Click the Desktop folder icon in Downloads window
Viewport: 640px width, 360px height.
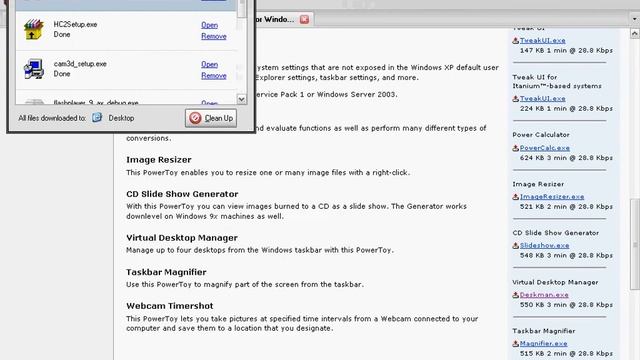(97, 118)
